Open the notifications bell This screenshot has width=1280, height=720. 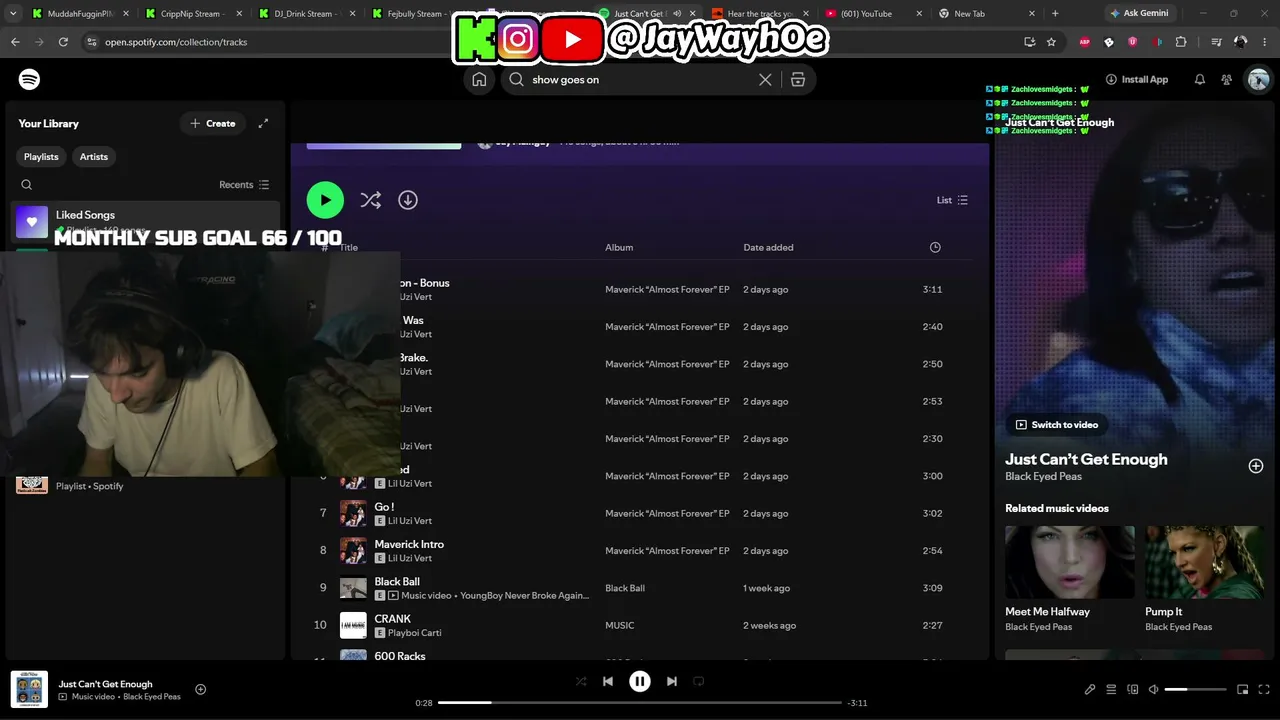(x=1200, y=80)
